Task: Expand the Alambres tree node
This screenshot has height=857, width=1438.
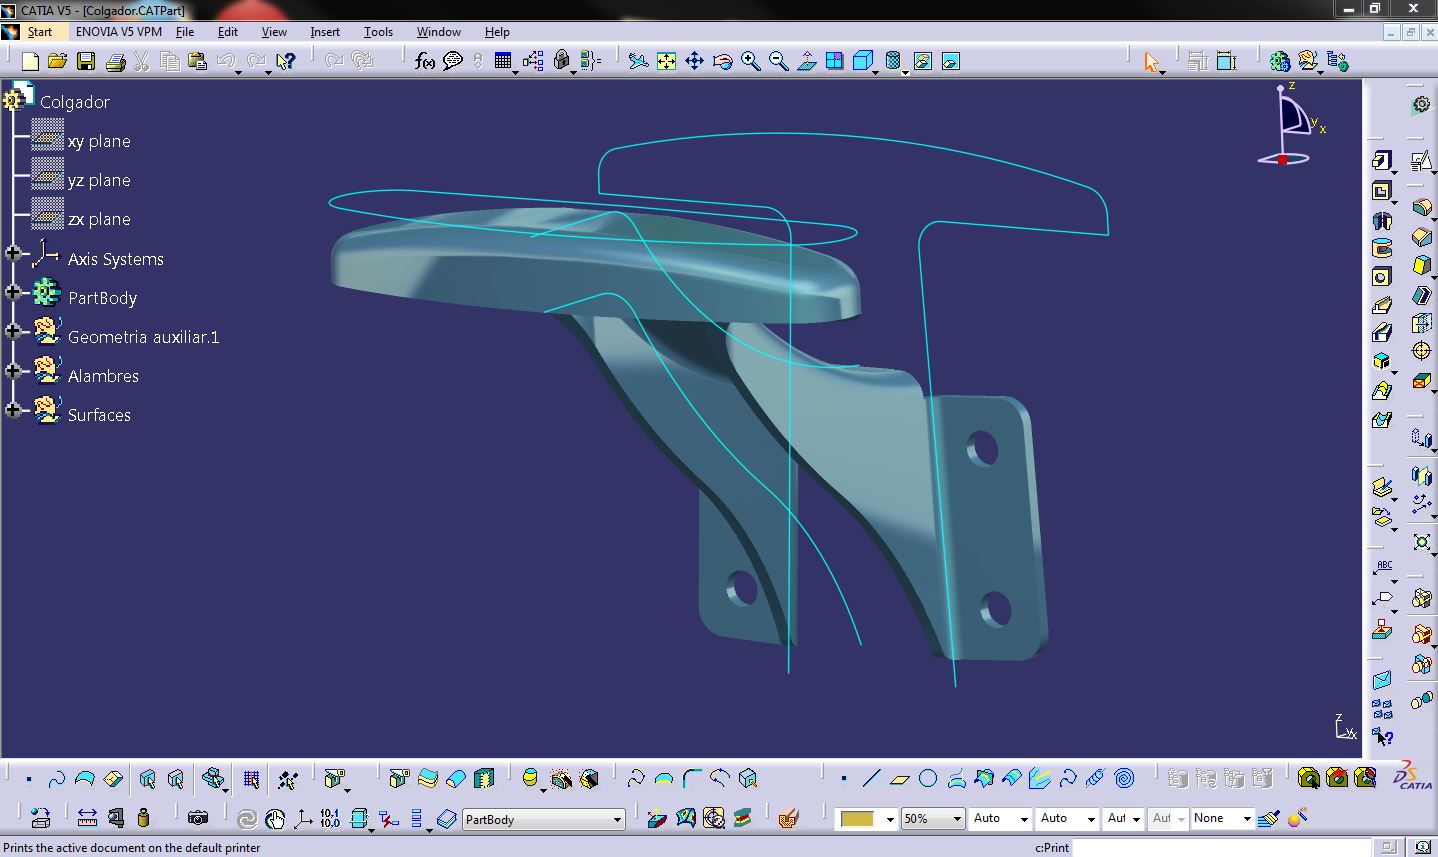Action: coord(13,371)
